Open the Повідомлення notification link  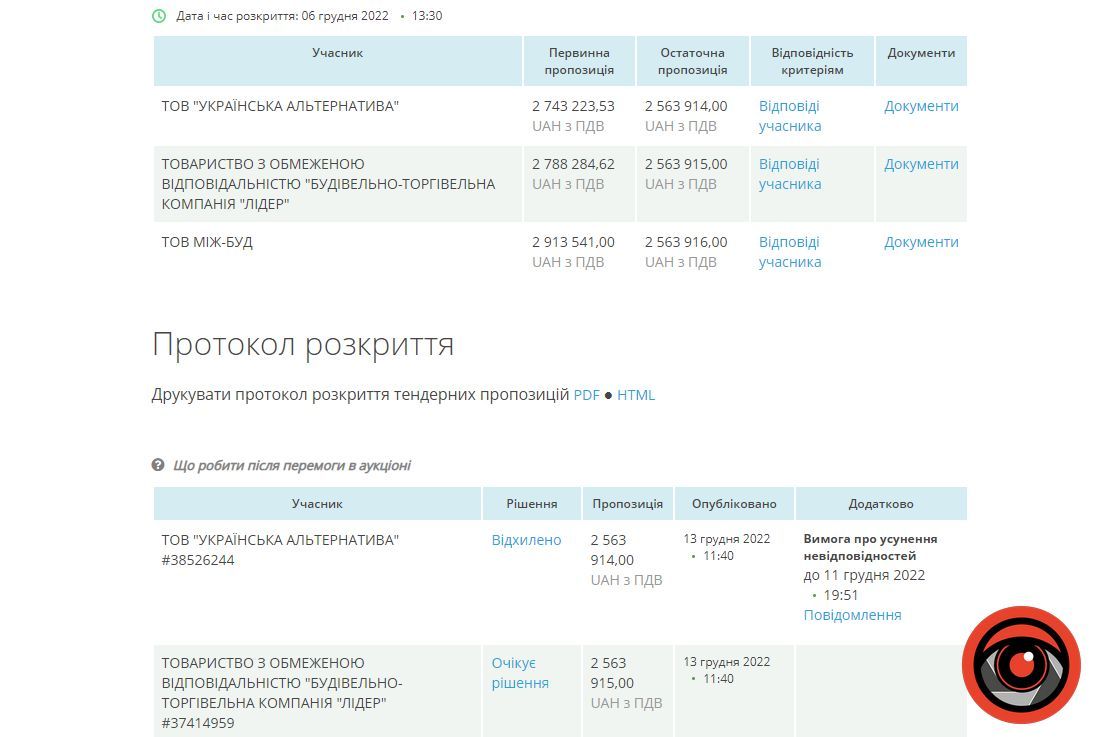point(850,616)
